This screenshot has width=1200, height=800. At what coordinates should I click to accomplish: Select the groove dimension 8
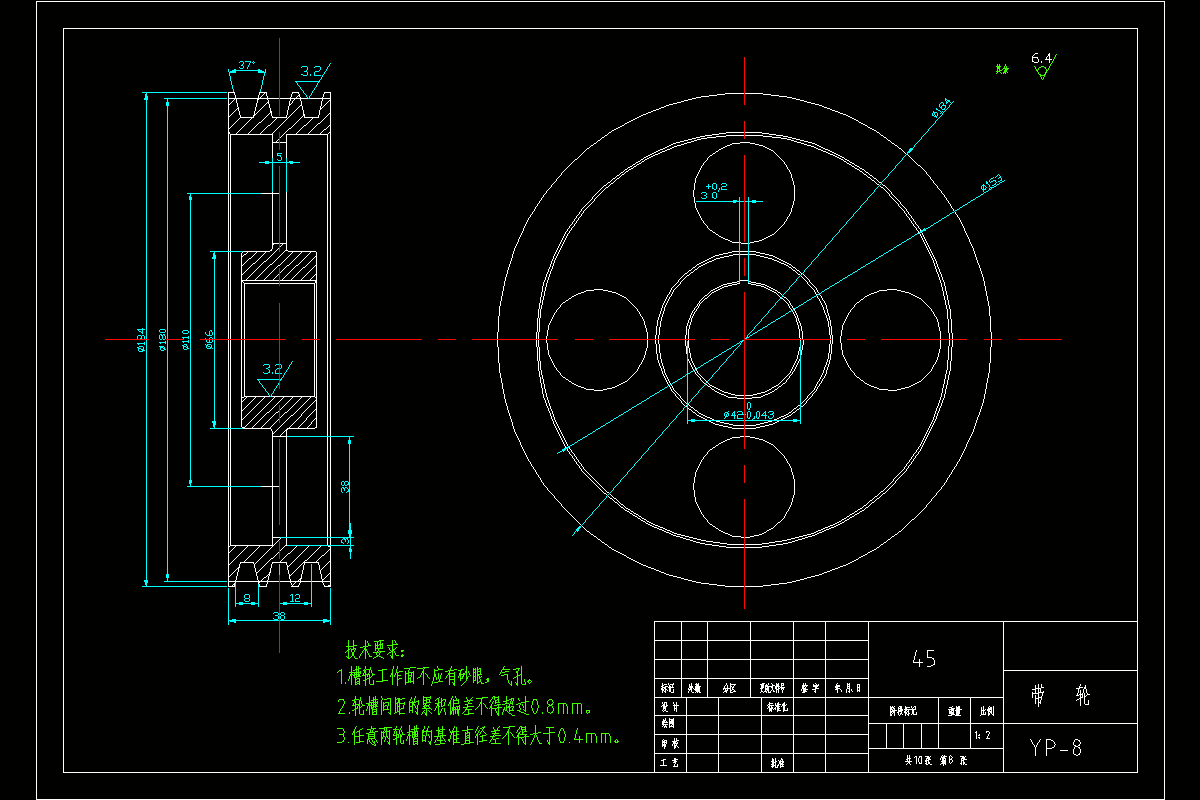246,598
